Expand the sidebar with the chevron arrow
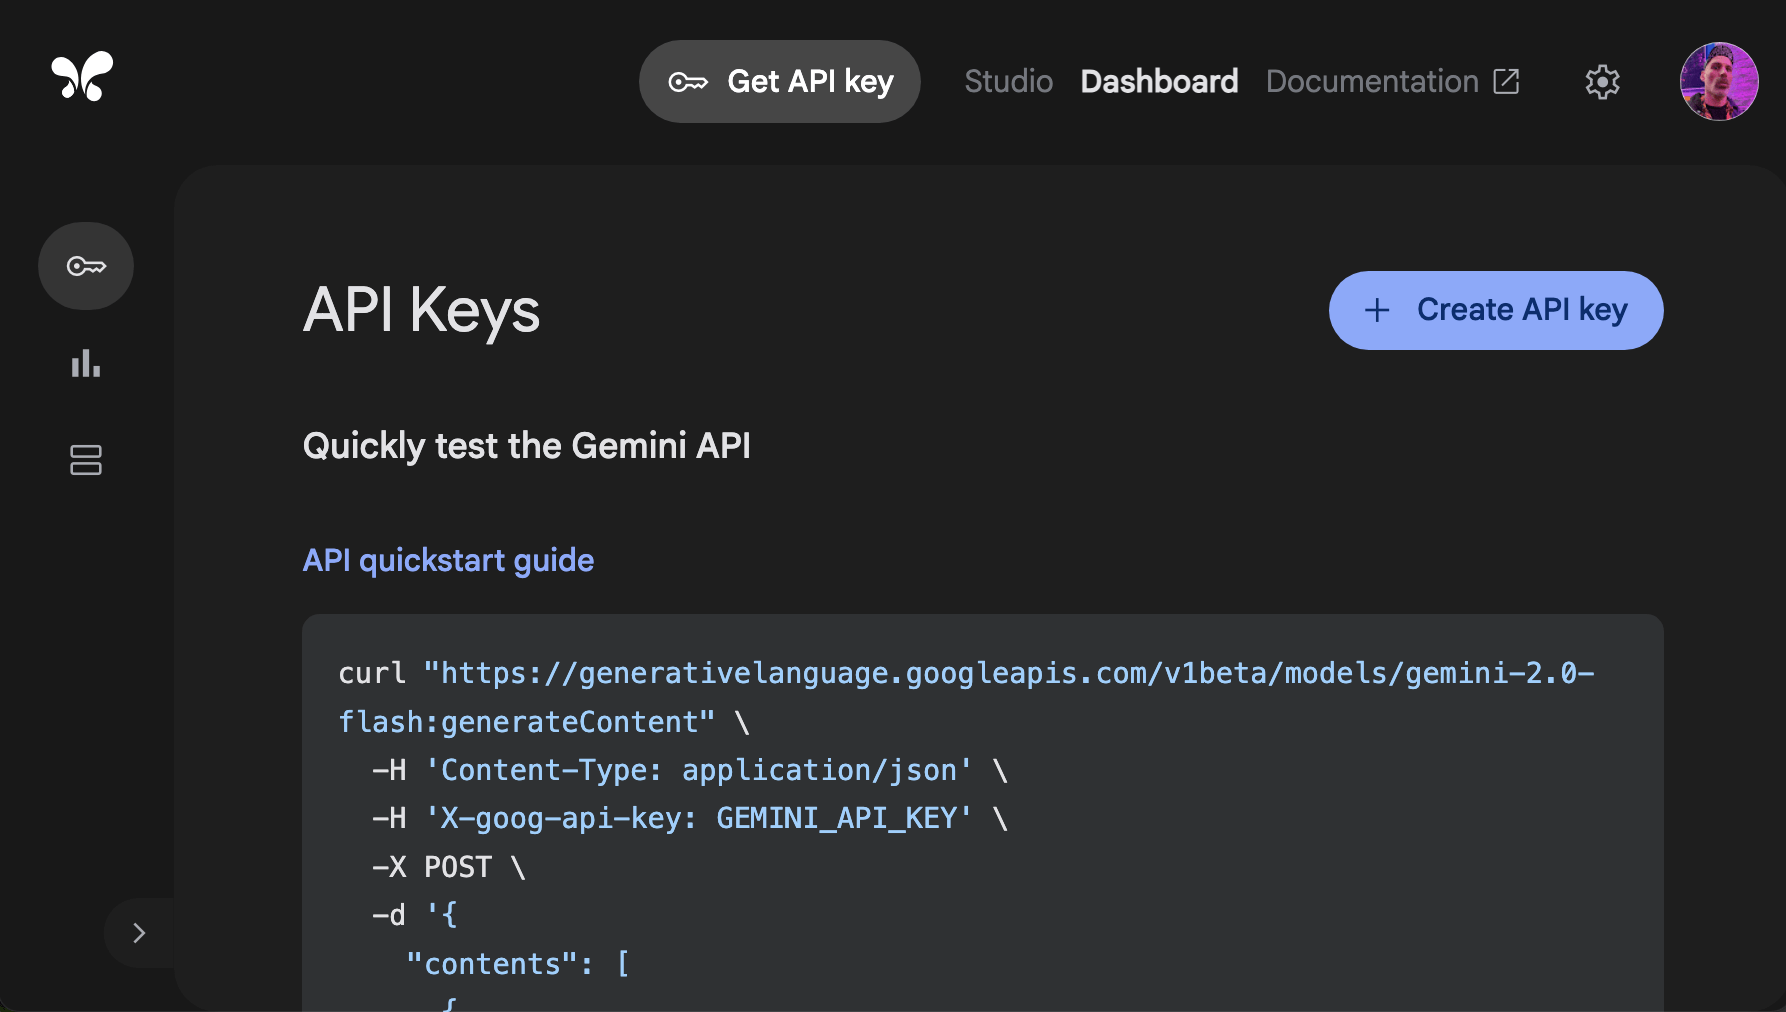 click(x=139, y=933)
